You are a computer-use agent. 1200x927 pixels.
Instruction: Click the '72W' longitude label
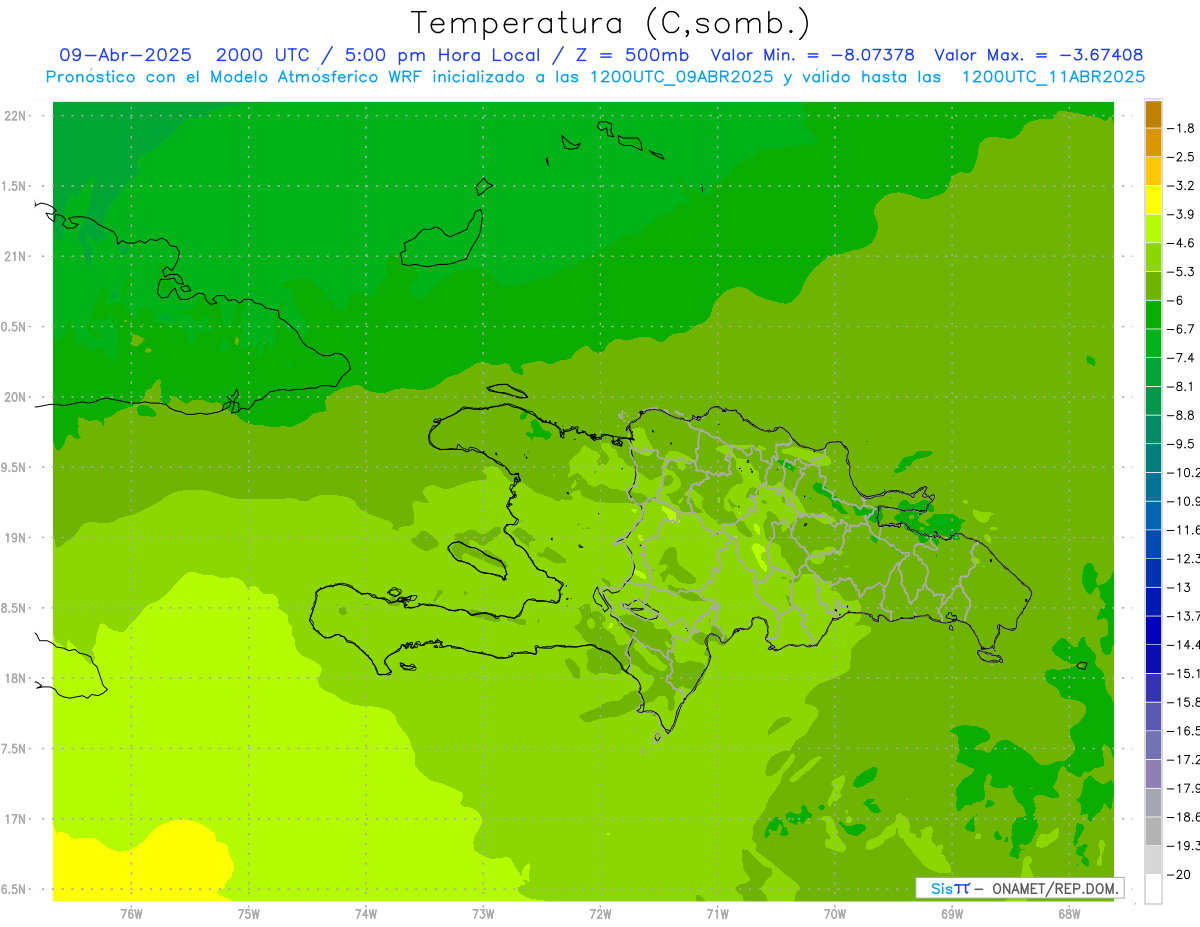point(600,913)
